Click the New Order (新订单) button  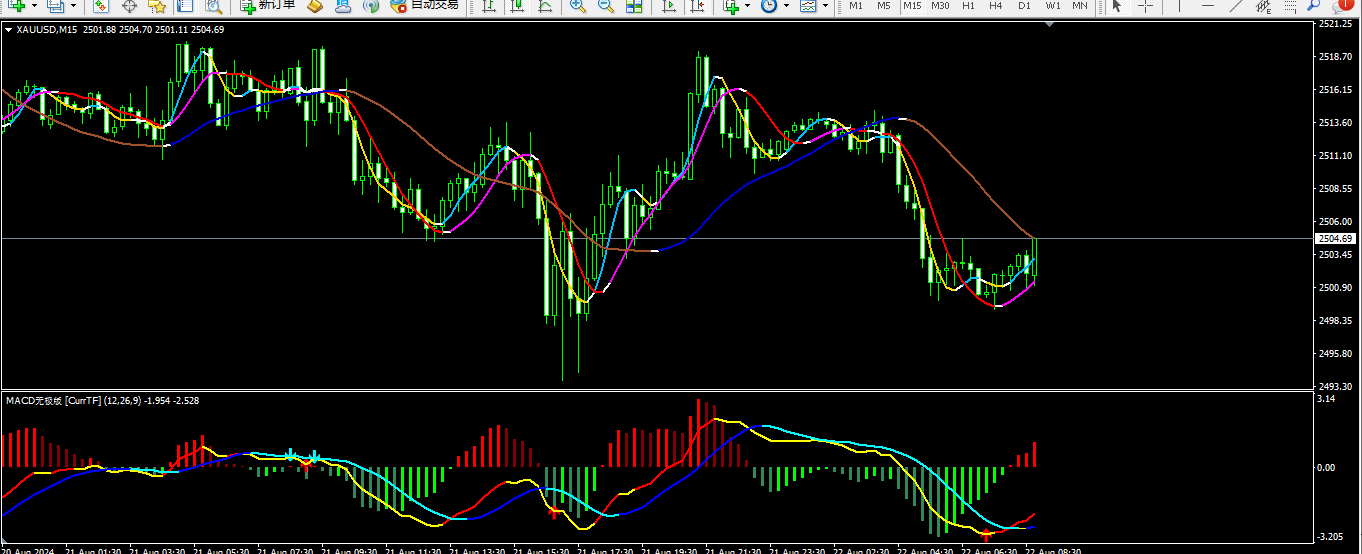[x=268, y=5]
